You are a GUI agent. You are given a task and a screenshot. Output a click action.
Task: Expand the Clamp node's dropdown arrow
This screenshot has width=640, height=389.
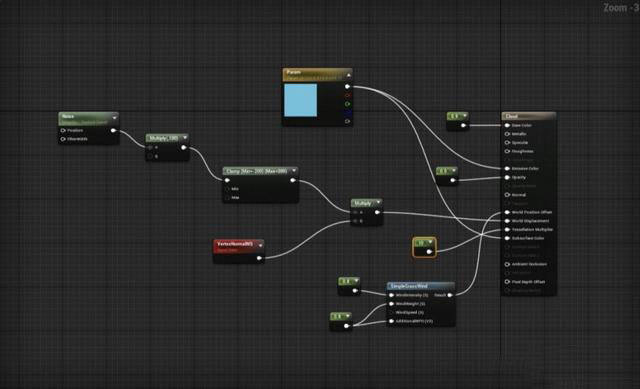coord(294,171)
